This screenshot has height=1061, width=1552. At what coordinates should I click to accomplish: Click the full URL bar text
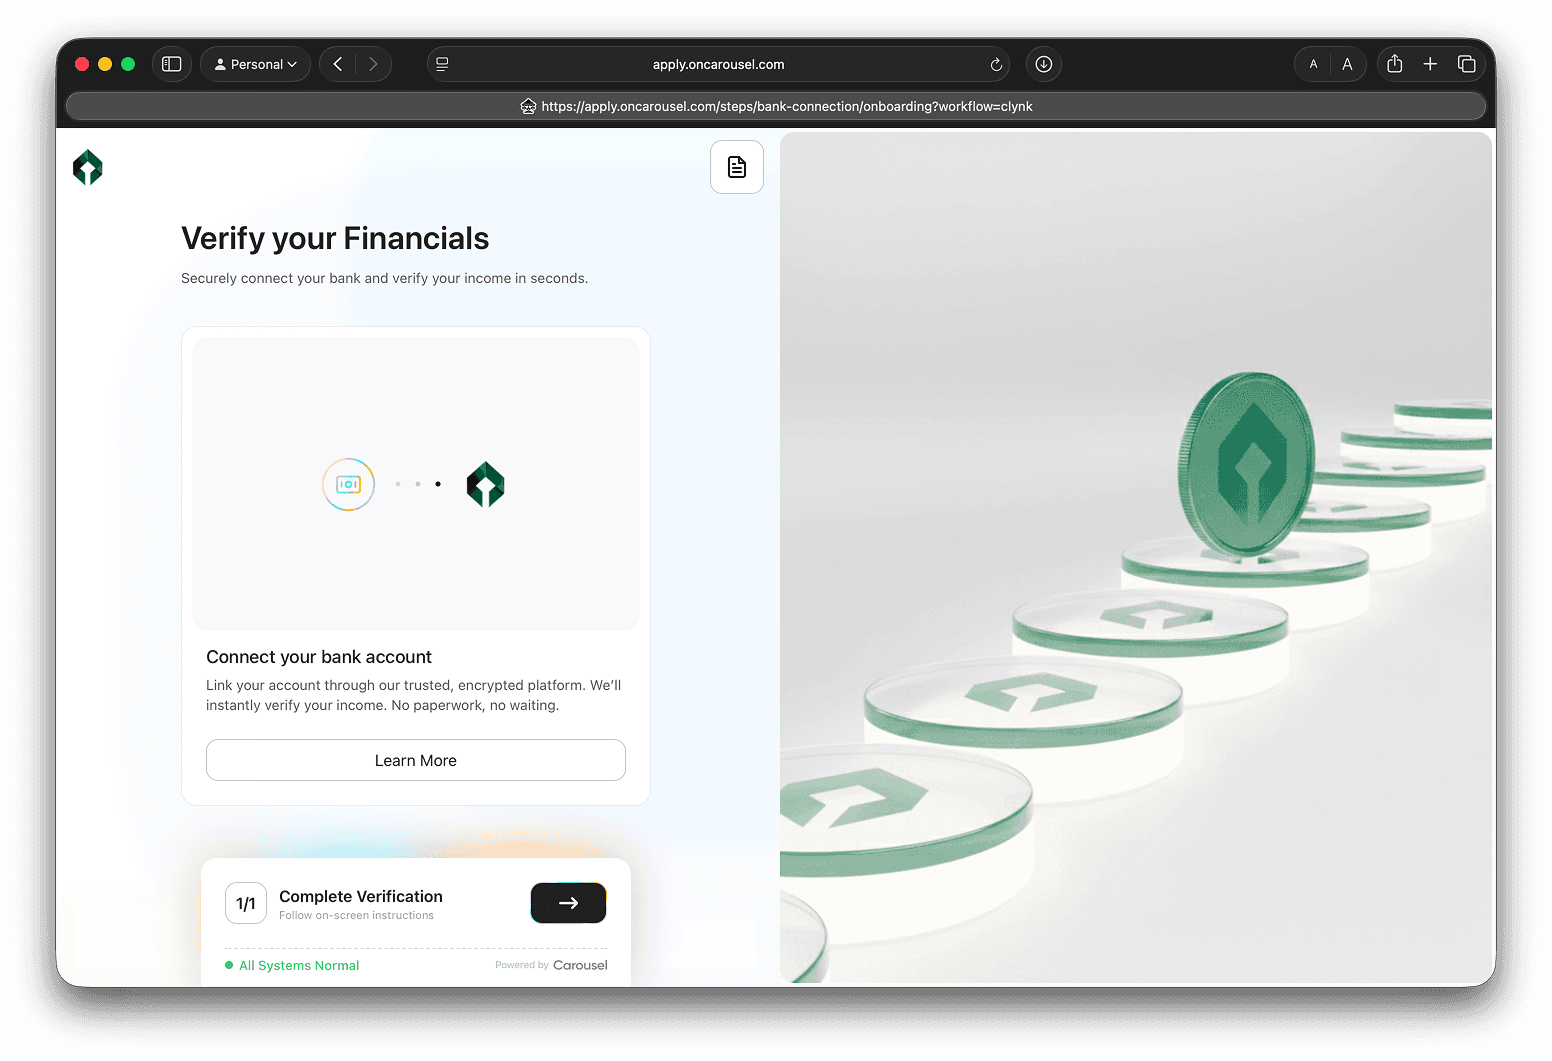786,106
